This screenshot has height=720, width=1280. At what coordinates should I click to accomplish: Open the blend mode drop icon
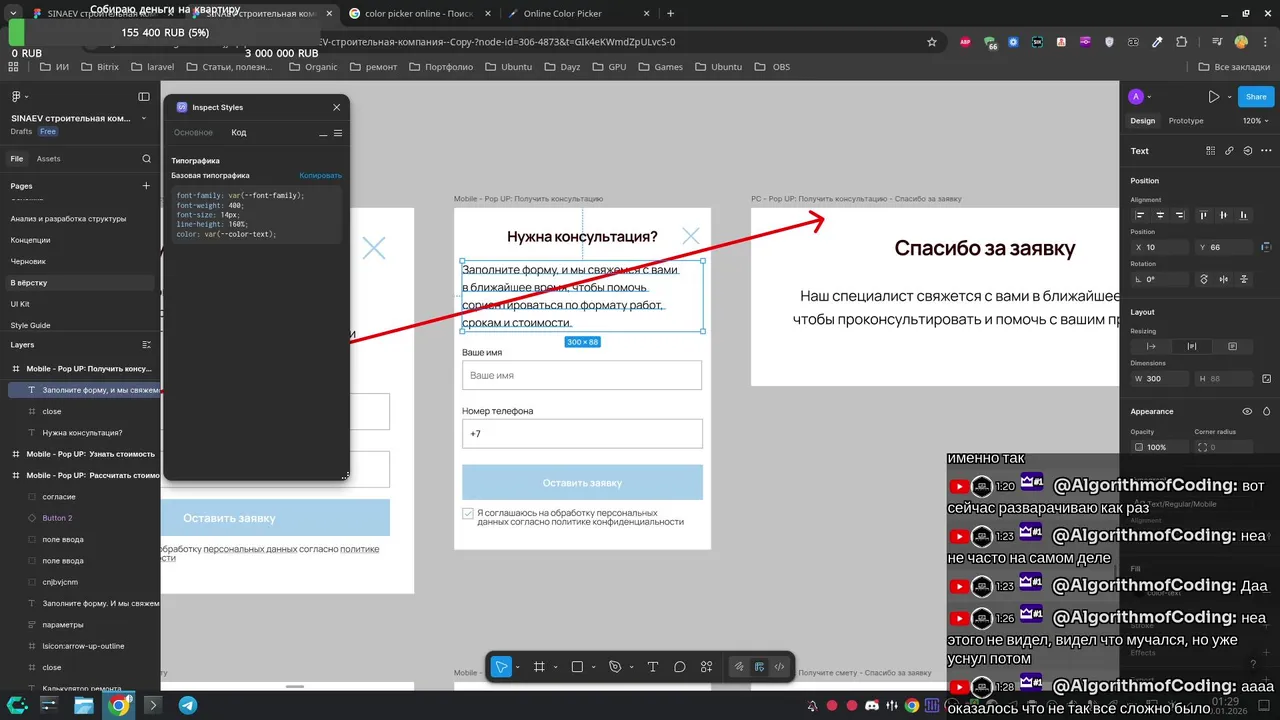(1266, 411)
